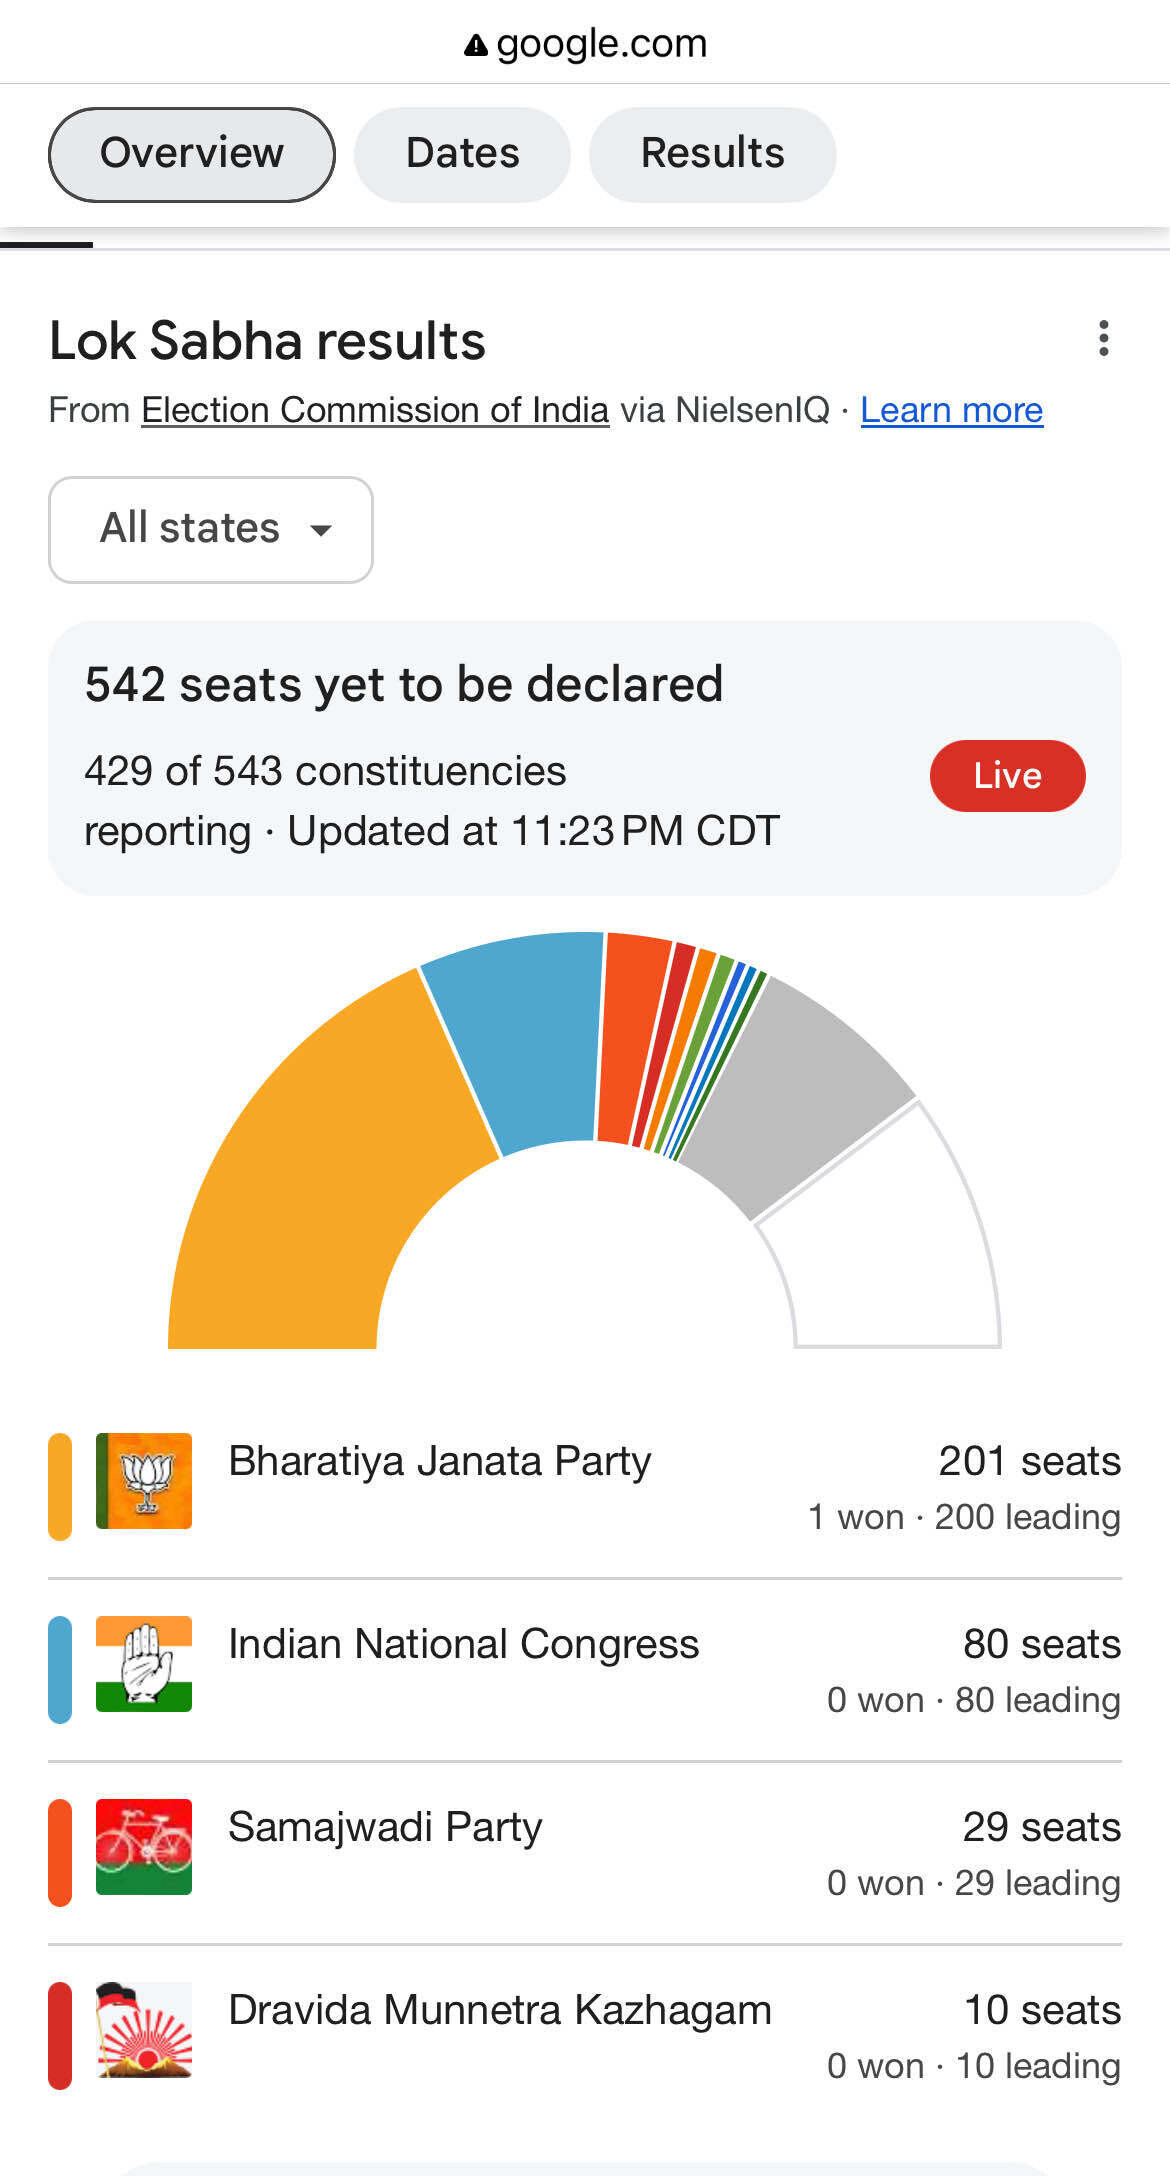Select the Dravida Munnetra Kazhagam row name
This screenshot has width=1170, height=2176.
click(499, 2010)
